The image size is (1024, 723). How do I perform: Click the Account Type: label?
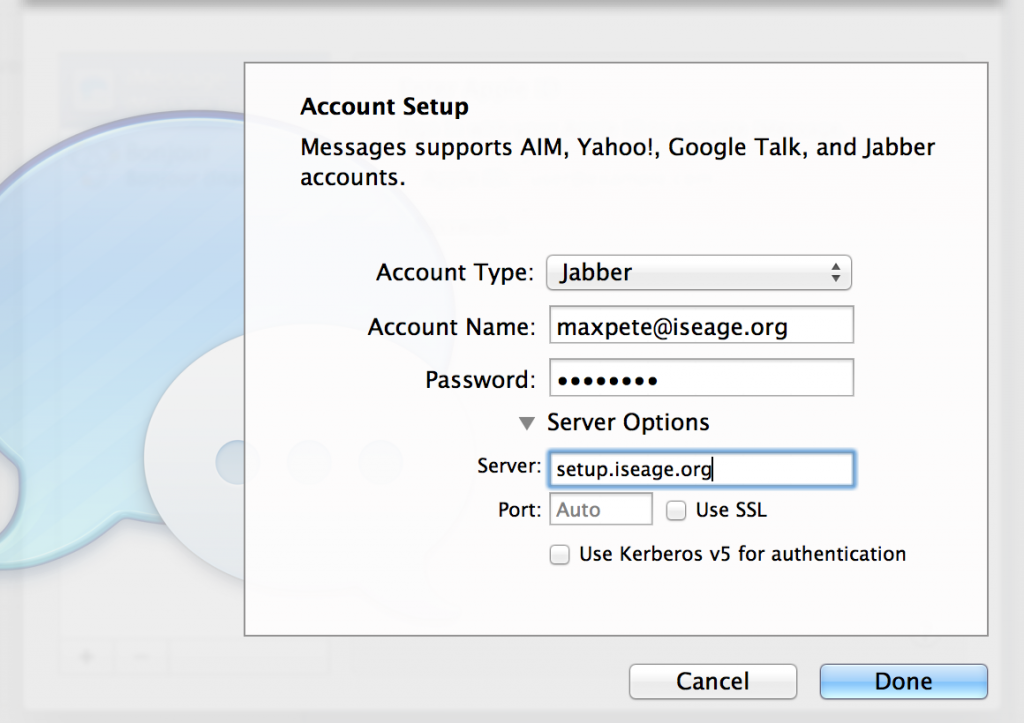click(x=455, y=272)
